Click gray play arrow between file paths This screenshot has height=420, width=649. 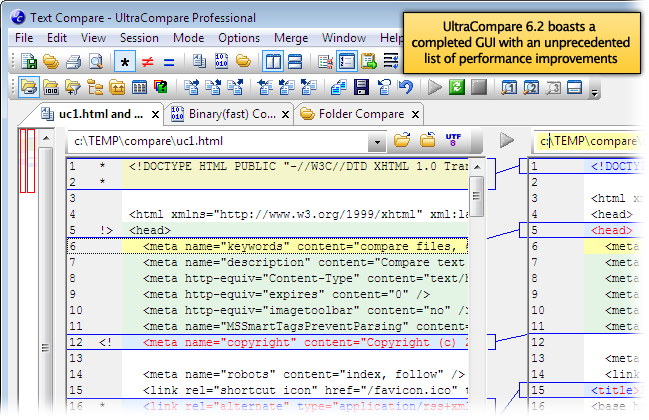[x=507, y=140]
